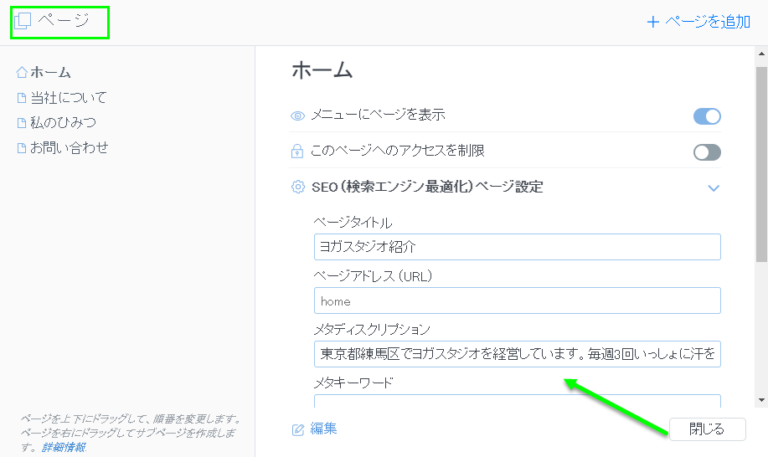Click the メタディスクリプション input field
Image resolution: width=768 pixels, height=457 pixels.
pos(517,354)
